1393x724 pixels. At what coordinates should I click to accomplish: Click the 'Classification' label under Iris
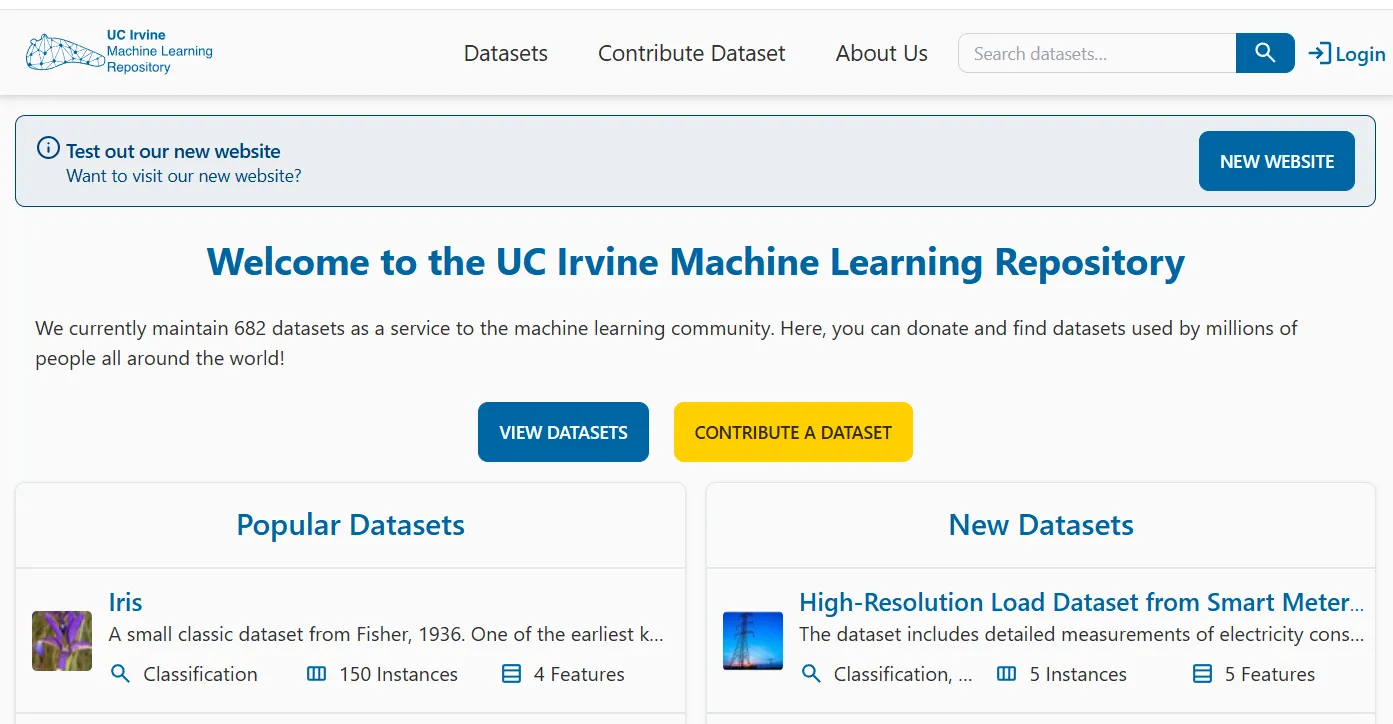click(200, 674)
